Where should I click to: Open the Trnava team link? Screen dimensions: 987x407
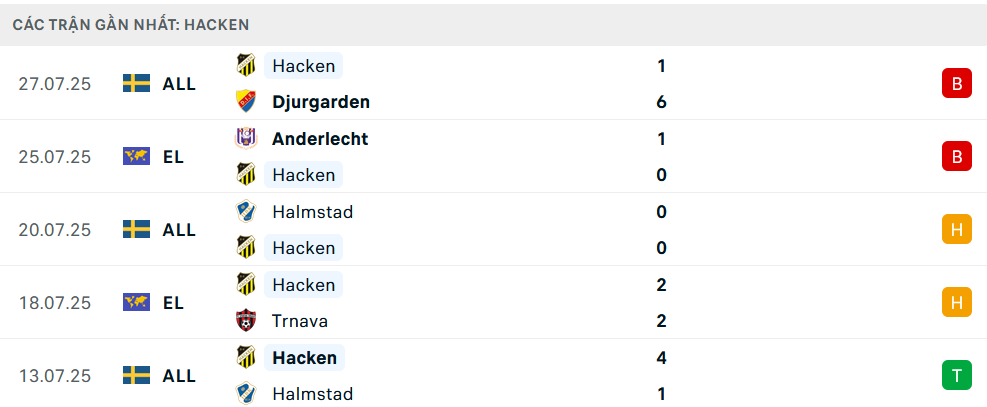[300, 321]
